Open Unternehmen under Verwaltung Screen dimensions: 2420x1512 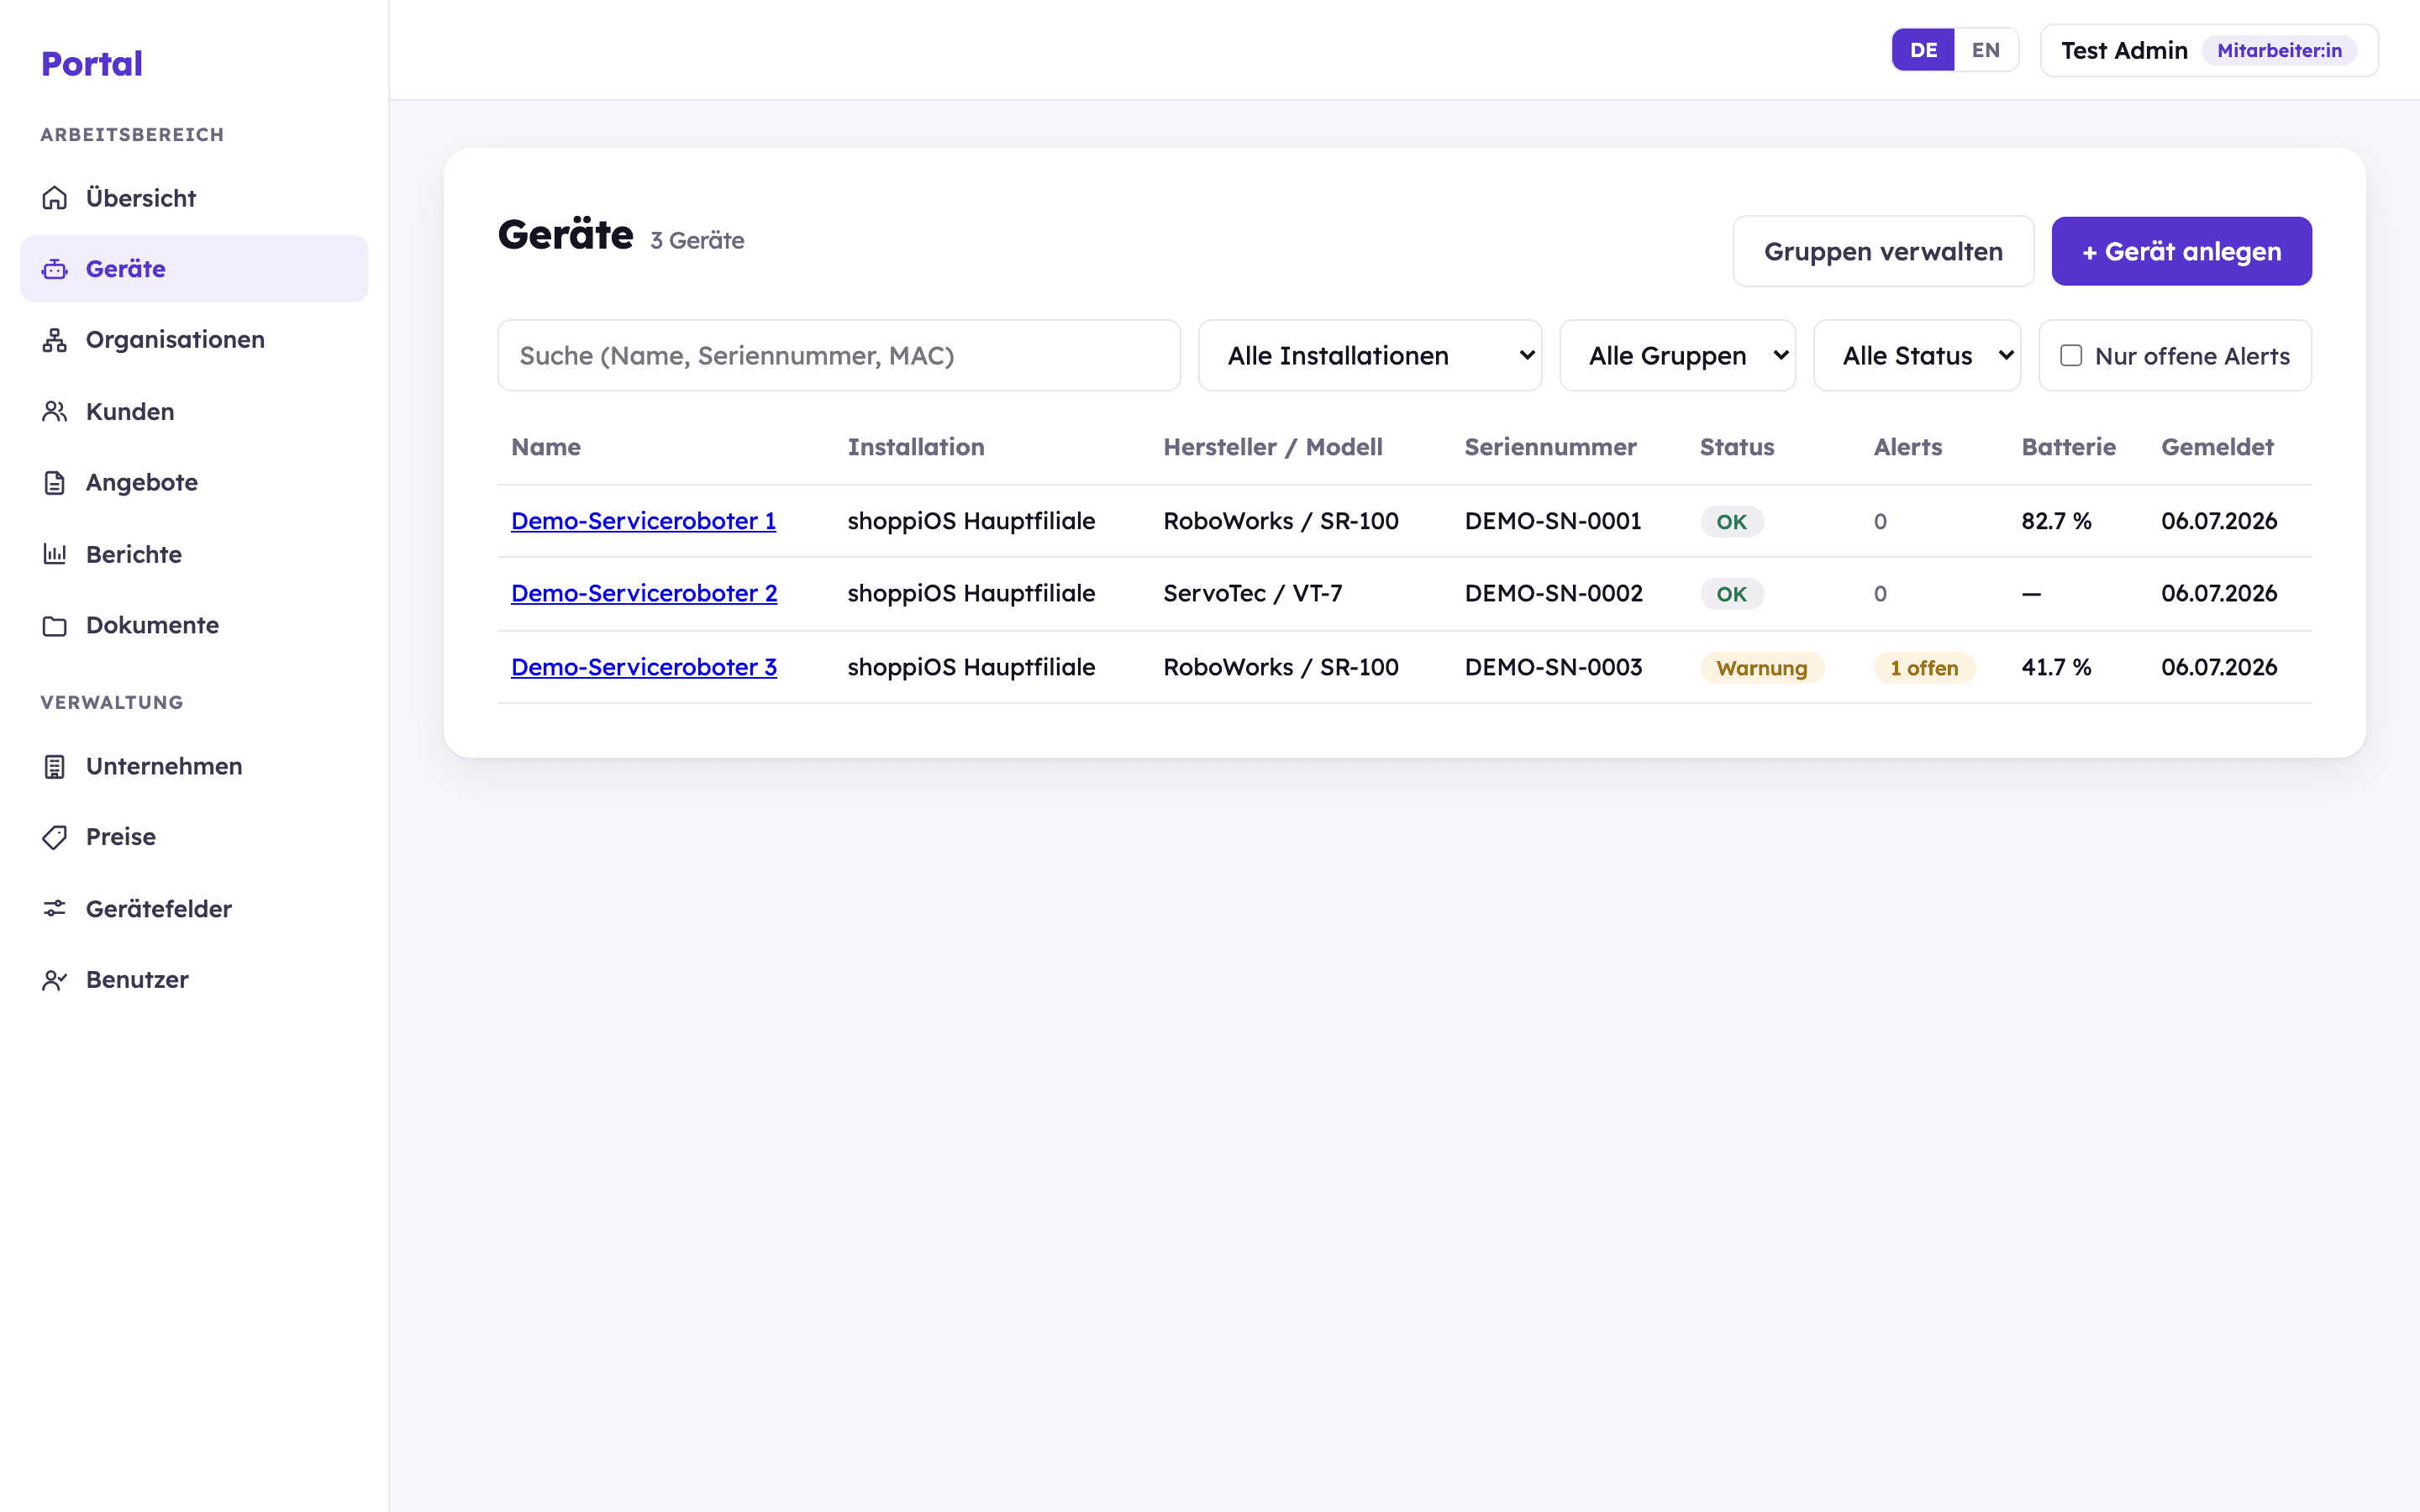click(x=194, y=766)
